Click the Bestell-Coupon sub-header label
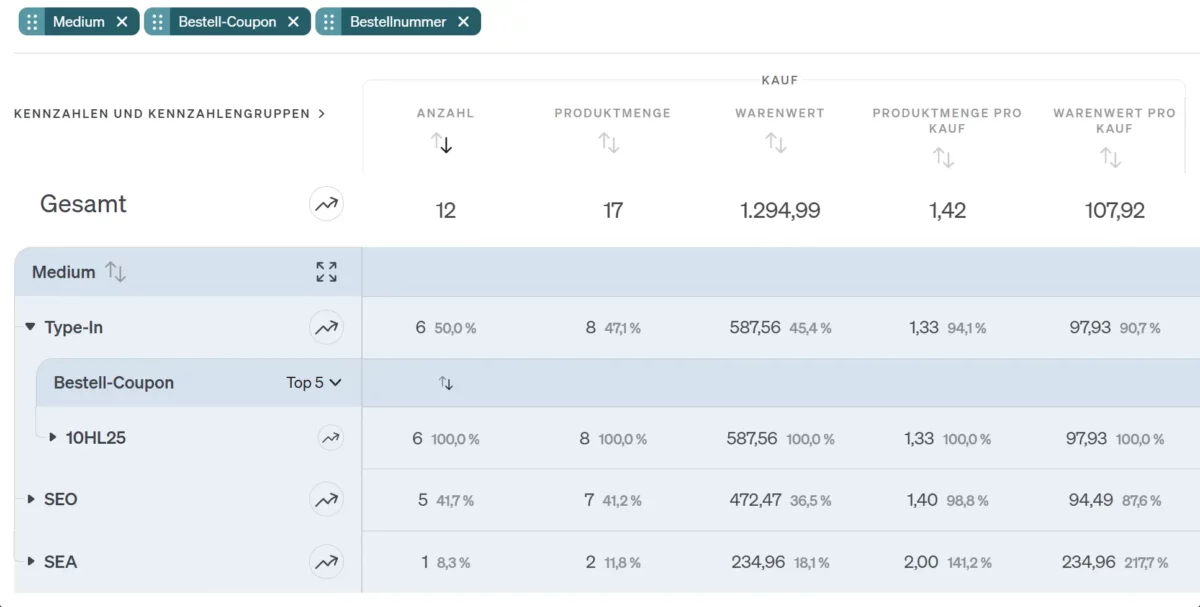This screenshot has height=607, width=1200. pyautogui.click(x=114, y=383)
